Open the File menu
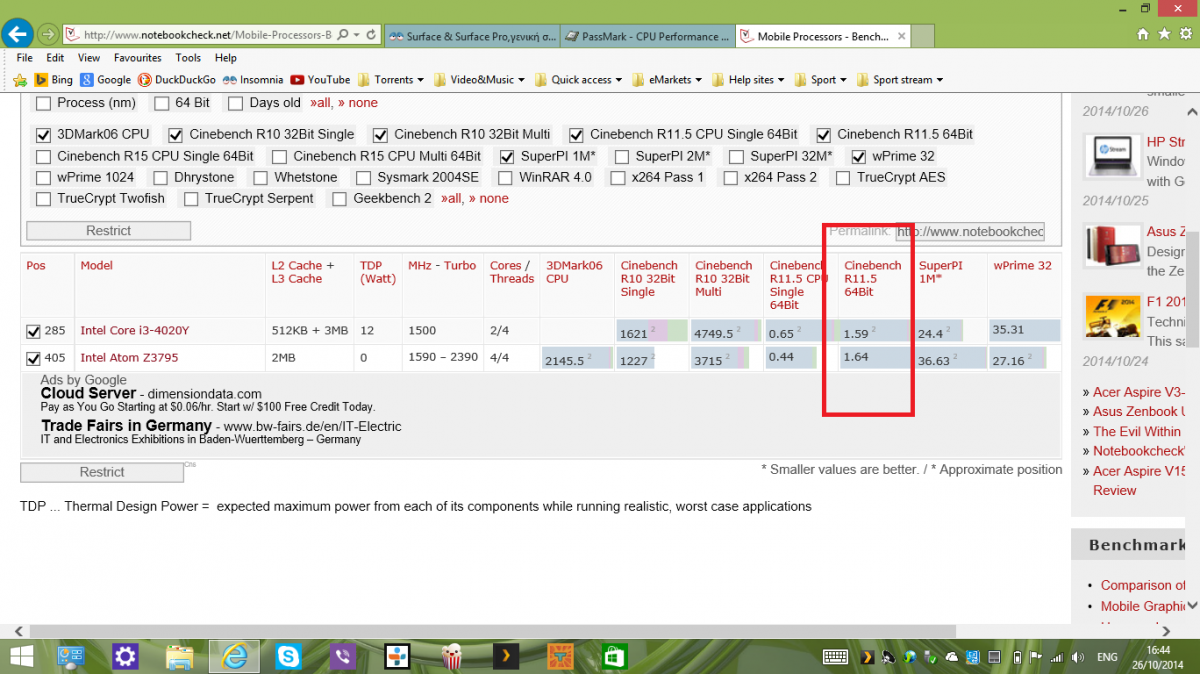 tap(25, 58)
